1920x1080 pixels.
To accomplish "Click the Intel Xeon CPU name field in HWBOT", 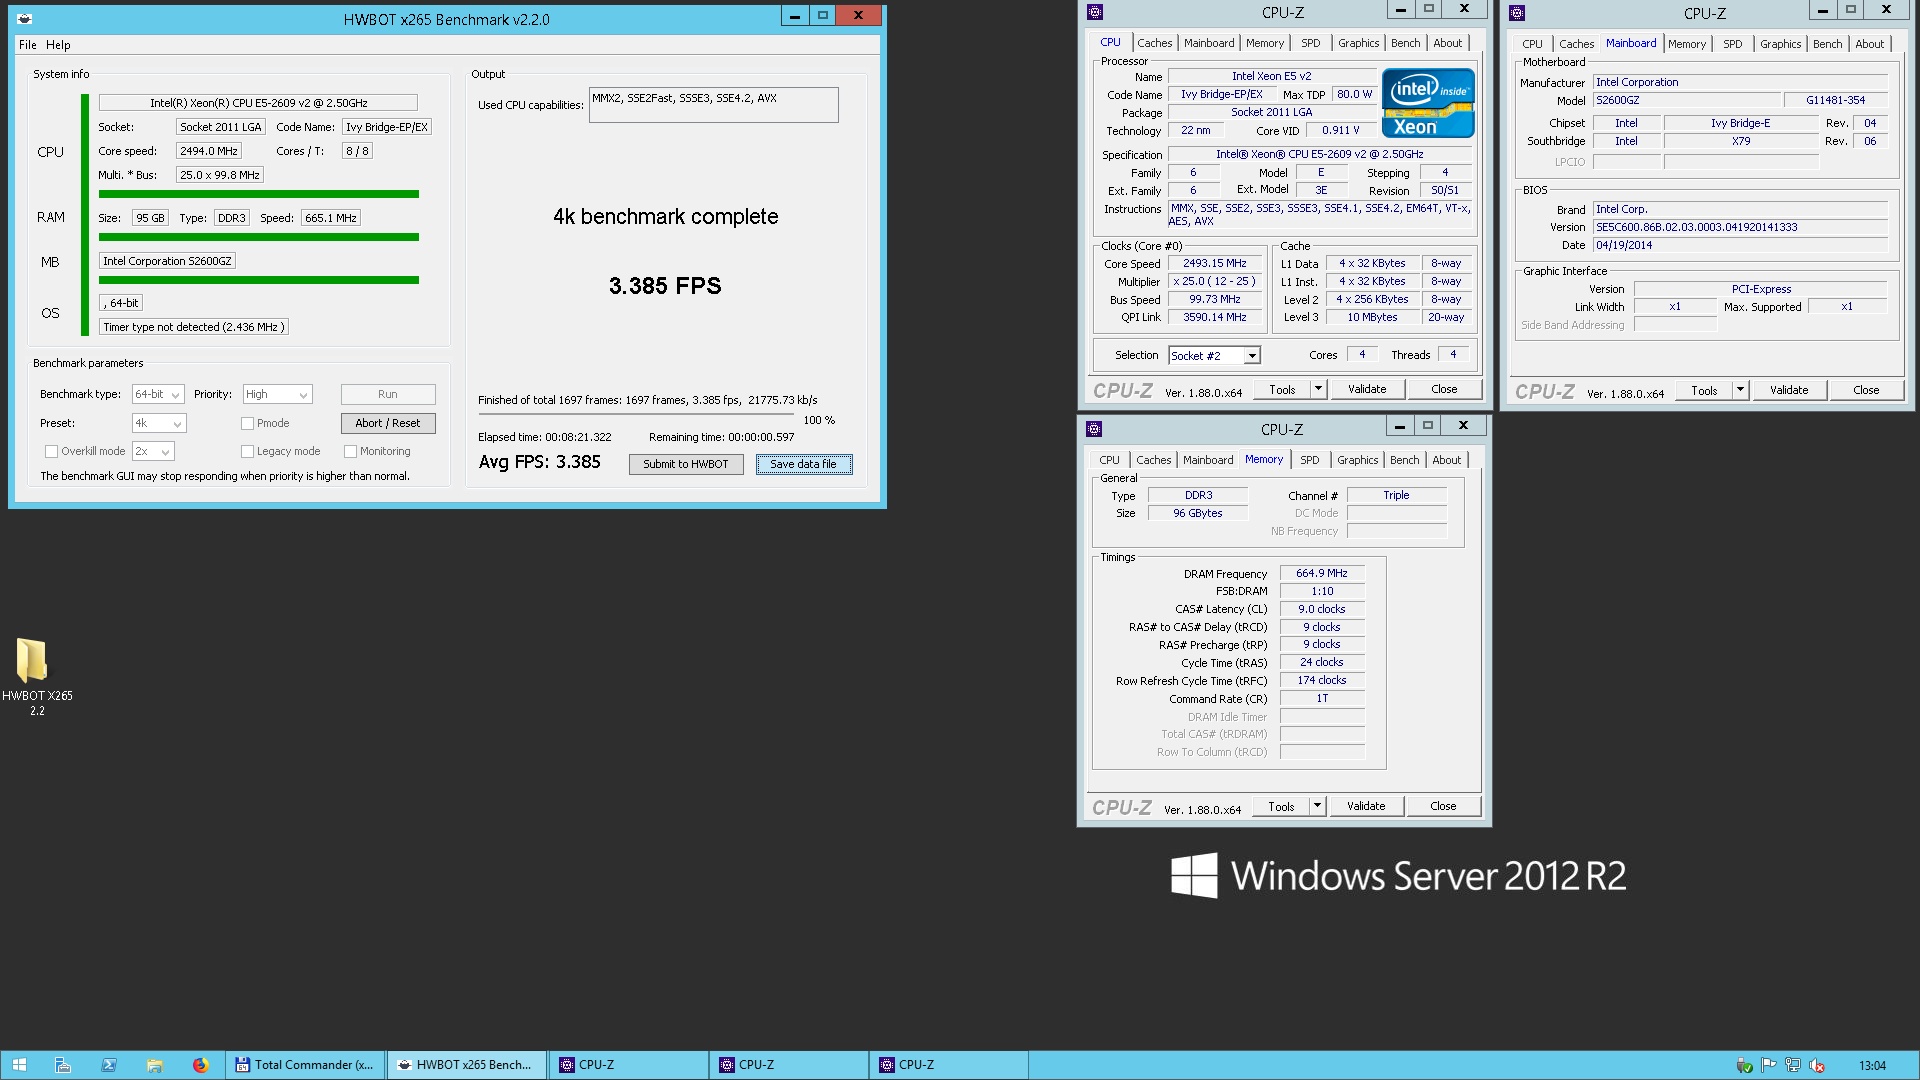I will coord(258,103).
